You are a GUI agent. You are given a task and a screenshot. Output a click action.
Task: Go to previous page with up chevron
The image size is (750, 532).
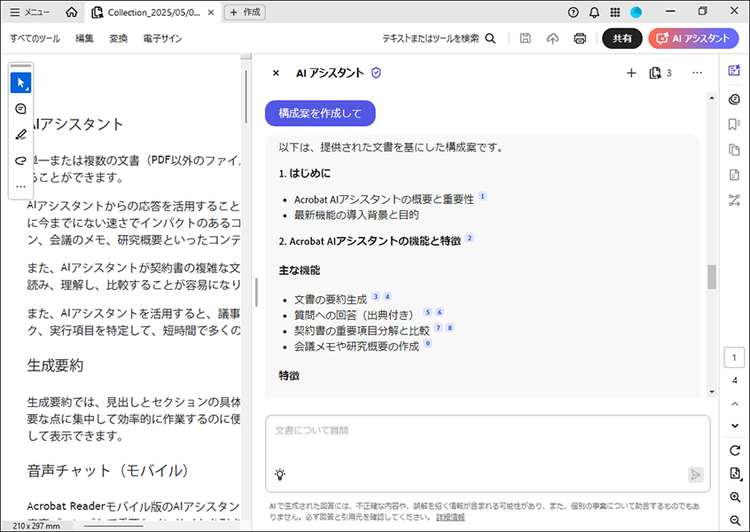pyautogui.click(x=735, y=404)
